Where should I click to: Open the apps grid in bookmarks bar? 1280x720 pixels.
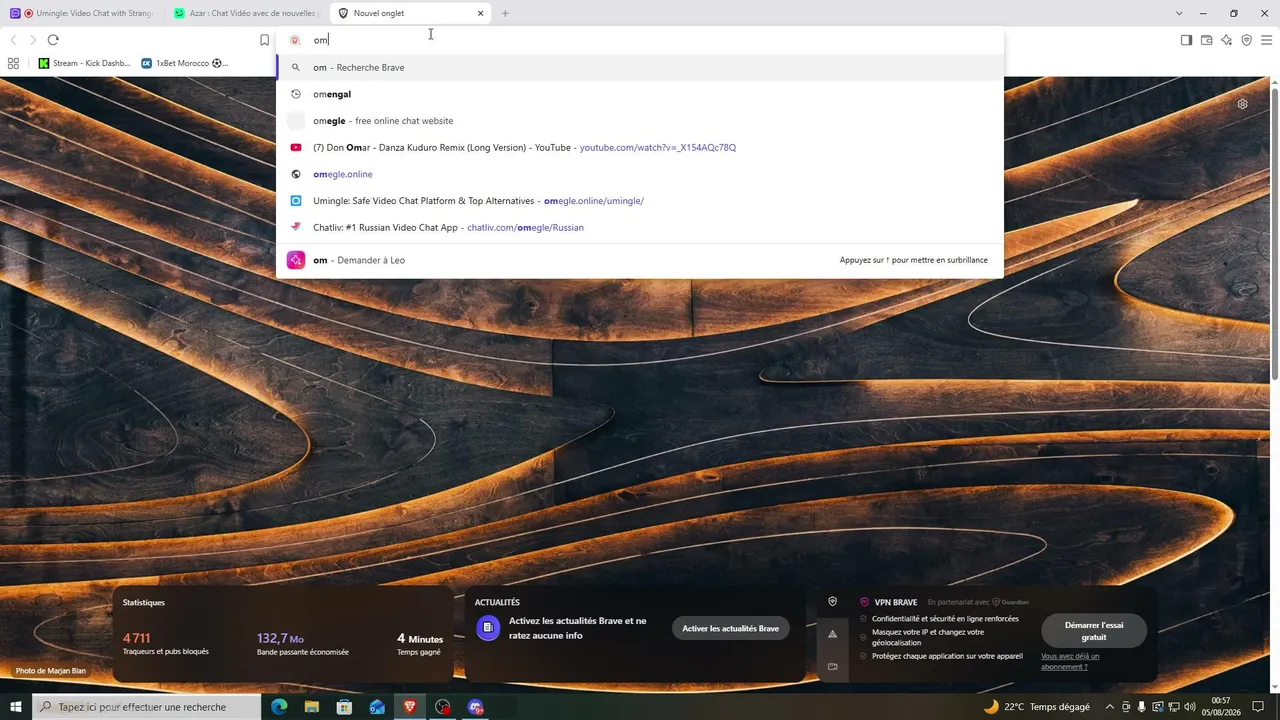click(x=13, y=63)
